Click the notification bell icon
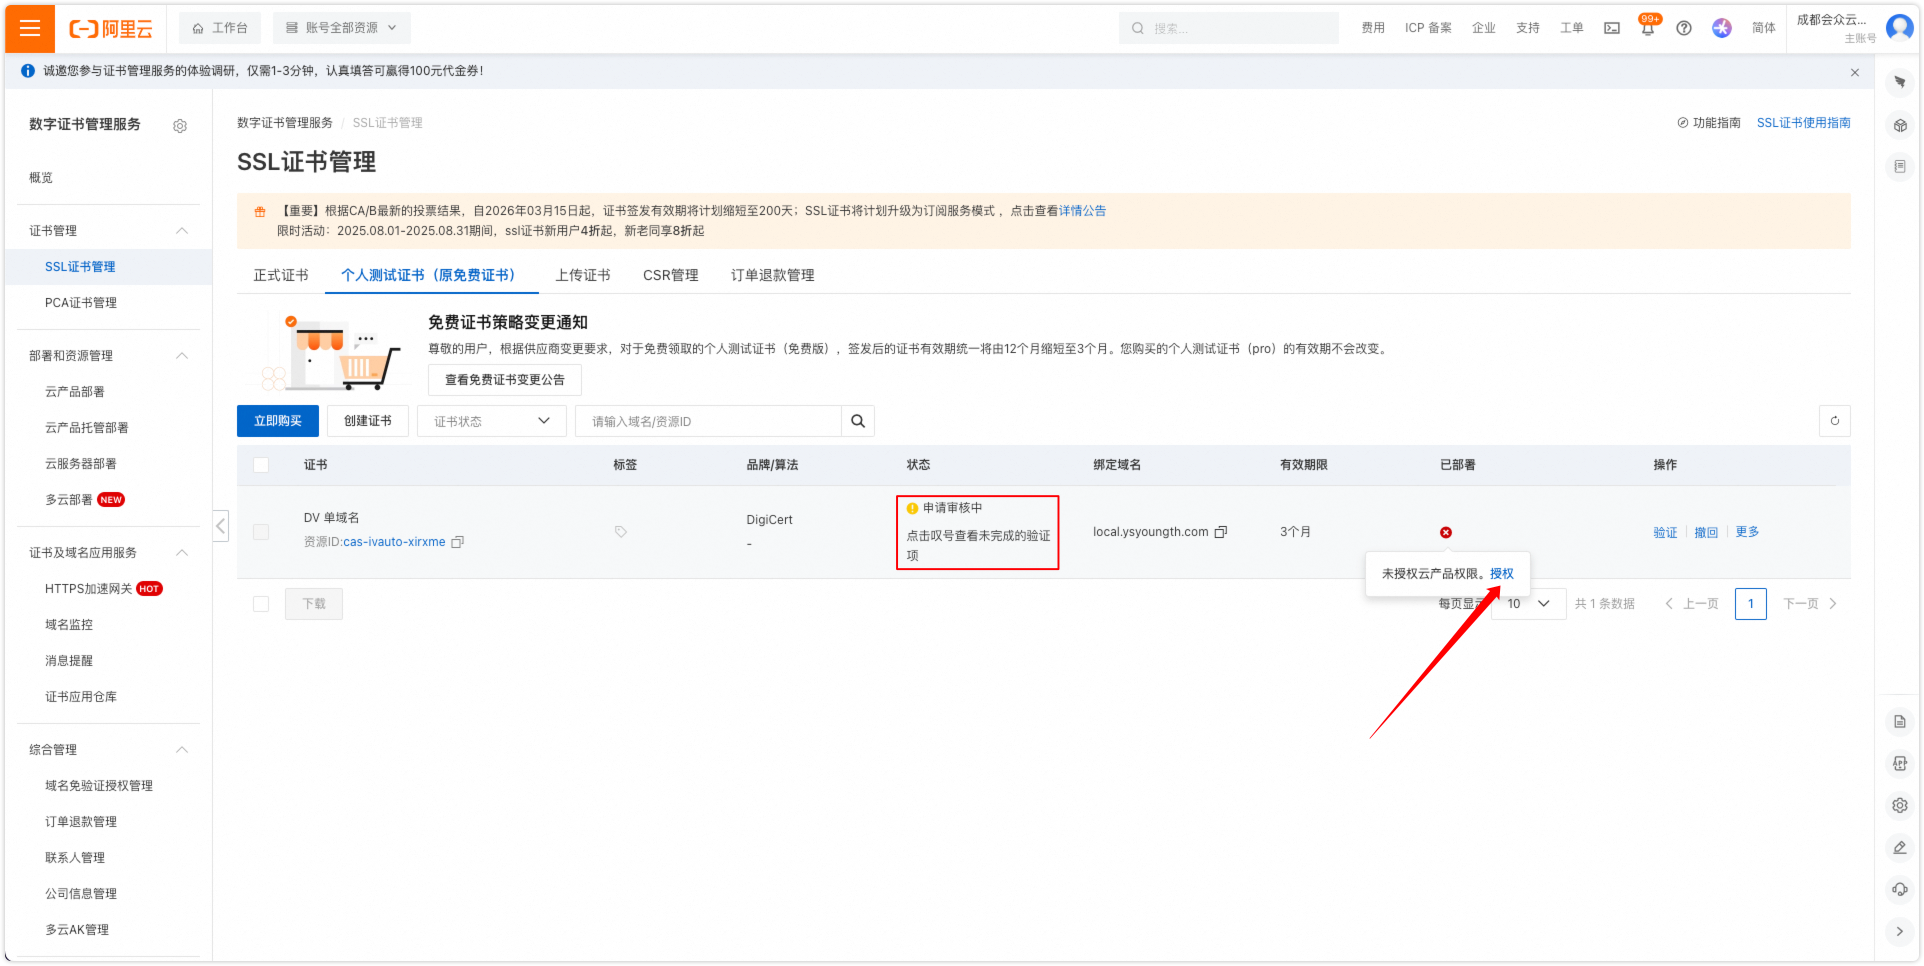 [x=1647, y=28]
